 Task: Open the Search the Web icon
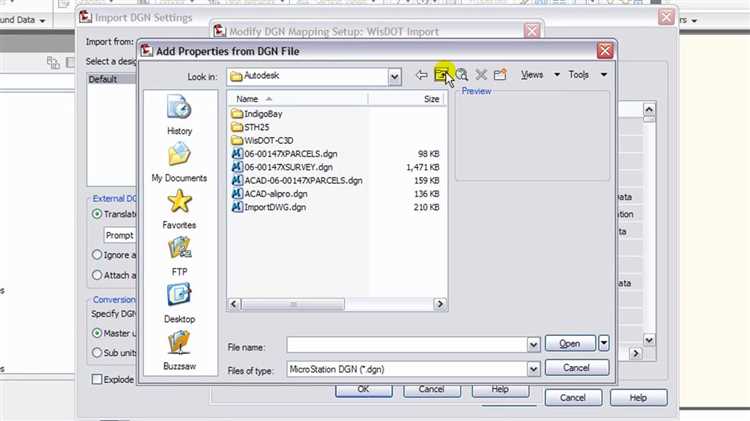click(462, 75)
